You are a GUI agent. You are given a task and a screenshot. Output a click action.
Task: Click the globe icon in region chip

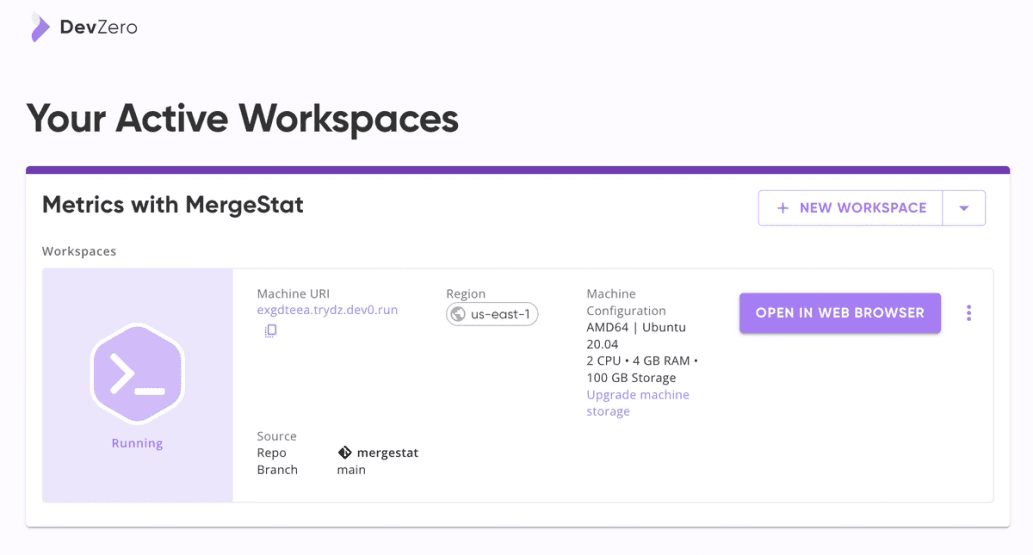click(458, 314)
